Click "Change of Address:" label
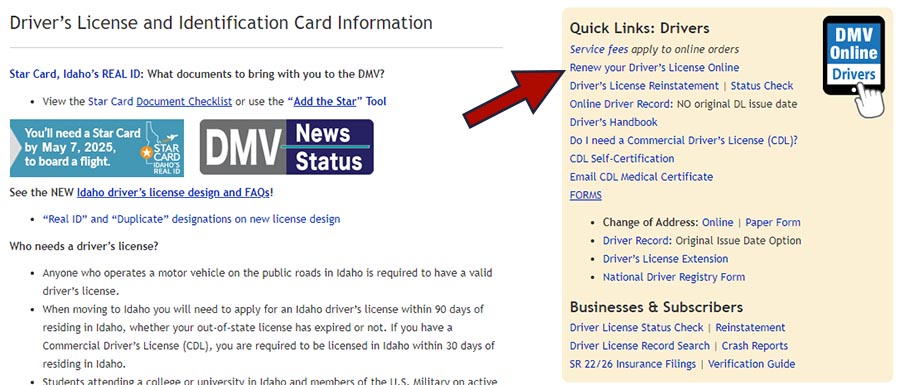This screenshot has width=900, height=385. point(650,222)
